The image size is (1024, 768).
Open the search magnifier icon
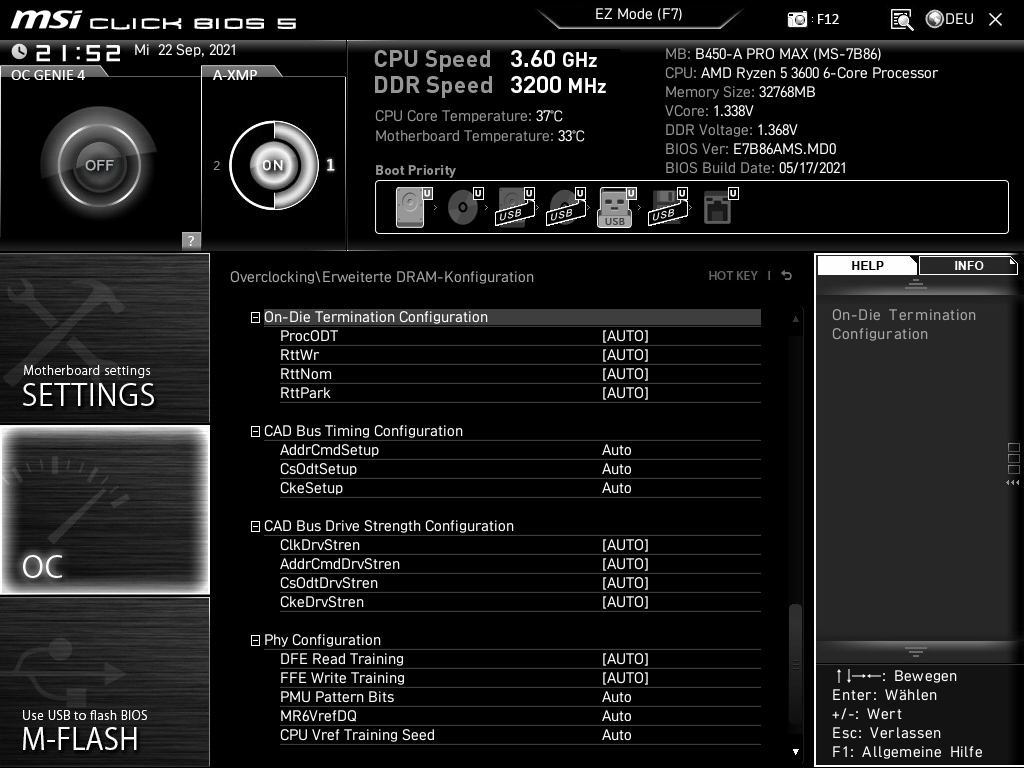(900, 19)
